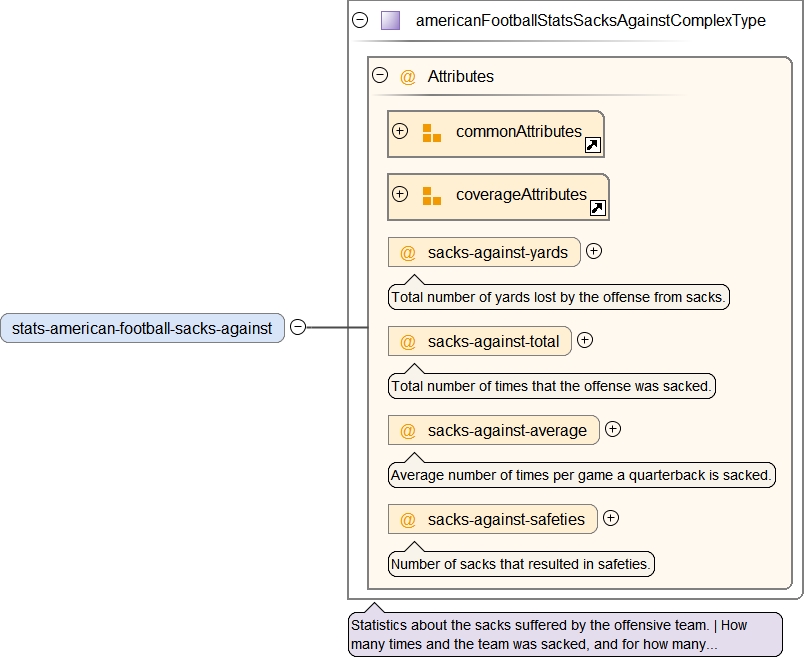Follow the coverageAttributes reference arrow icon
Image resolution: width=805 pixels, height=660 pixels.
click(x=597, y=208)
